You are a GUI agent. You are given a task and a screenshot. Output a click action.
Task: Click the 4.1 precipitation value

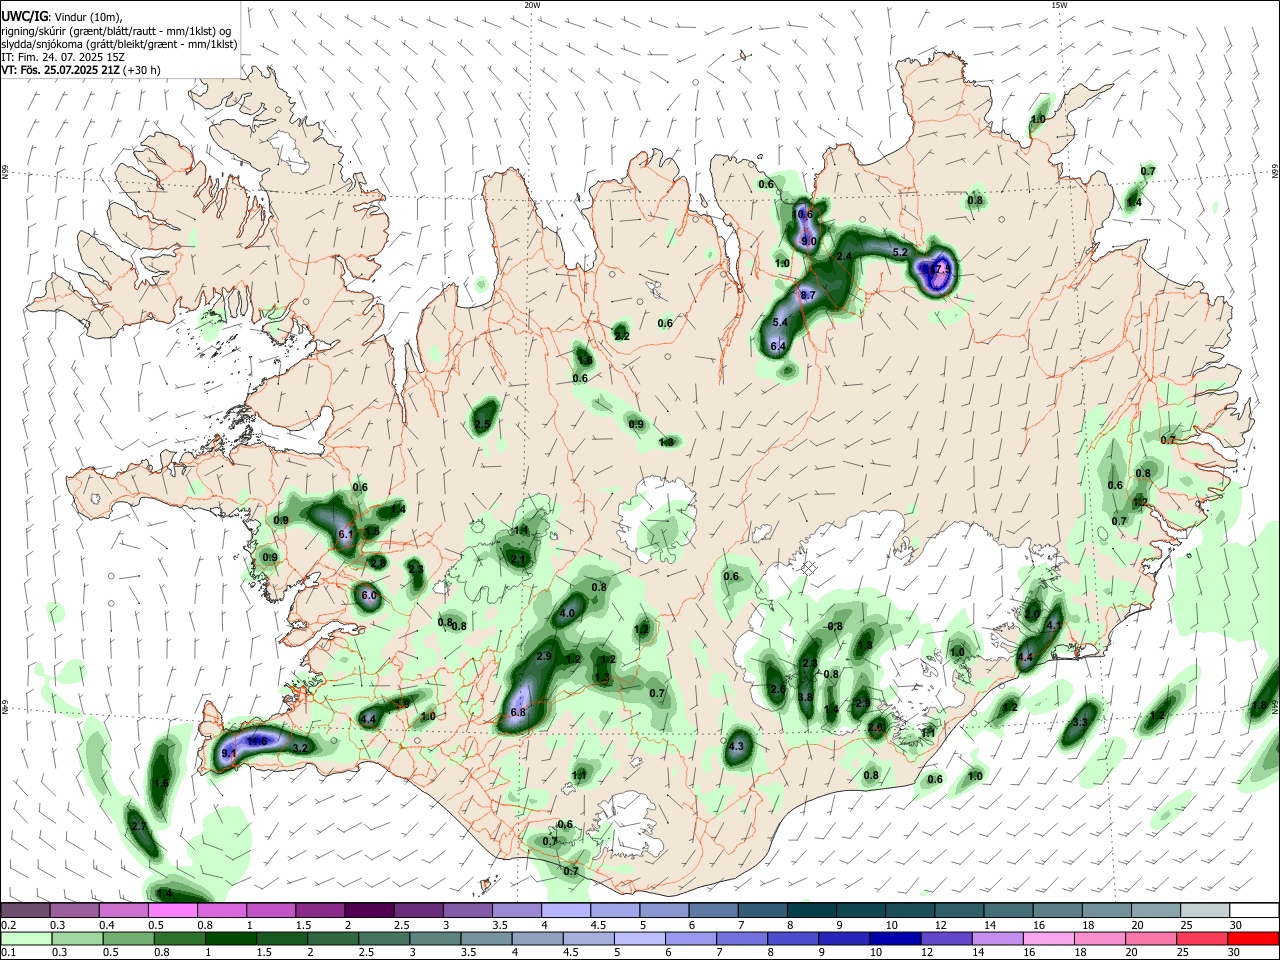[x=1054, y=625]
